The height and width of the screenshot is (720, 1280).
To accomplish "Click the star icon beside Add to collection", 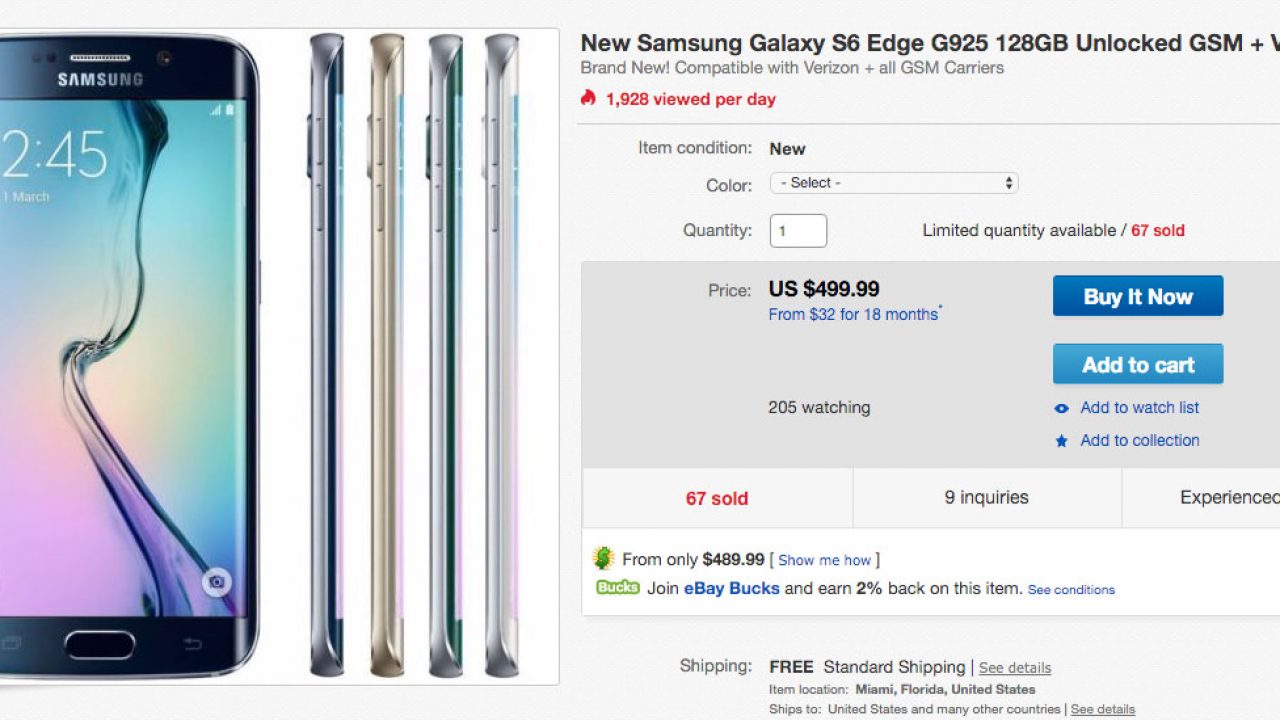I will [1062, 441].
